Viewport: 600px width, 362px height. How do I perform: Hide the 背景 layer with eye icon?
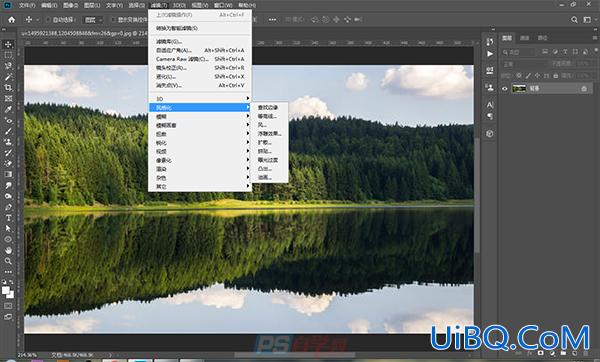click(505, 89)
